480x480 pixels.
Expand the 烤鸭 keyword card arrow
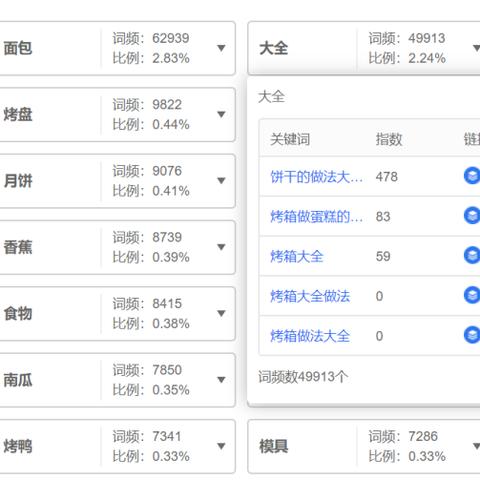pos(221,446)
